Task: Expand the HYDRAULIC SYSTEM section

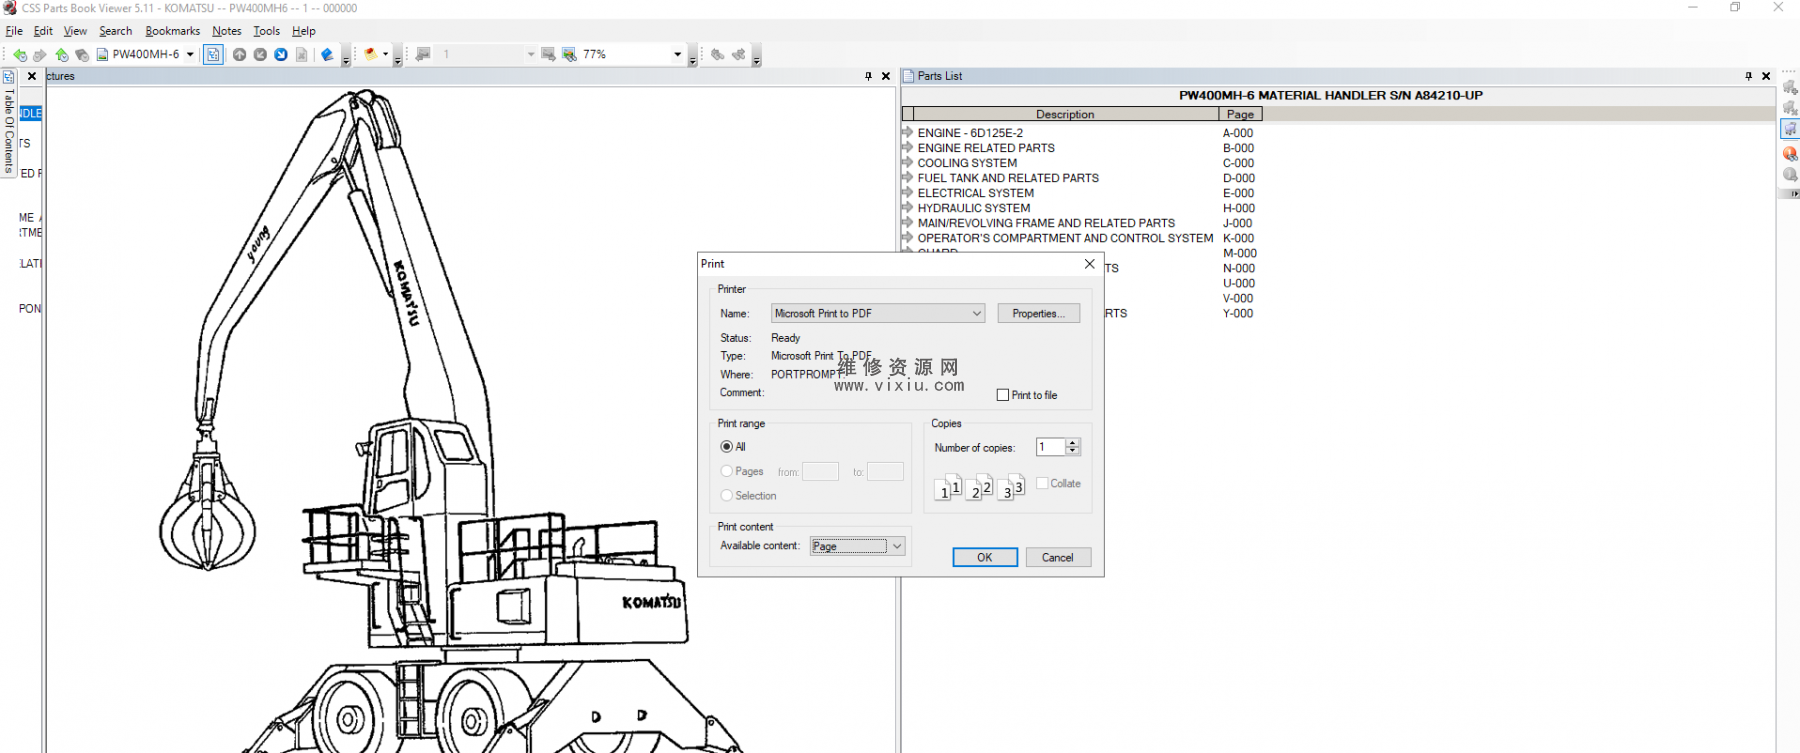Action: pyautogui.click(x=907, y=207)
